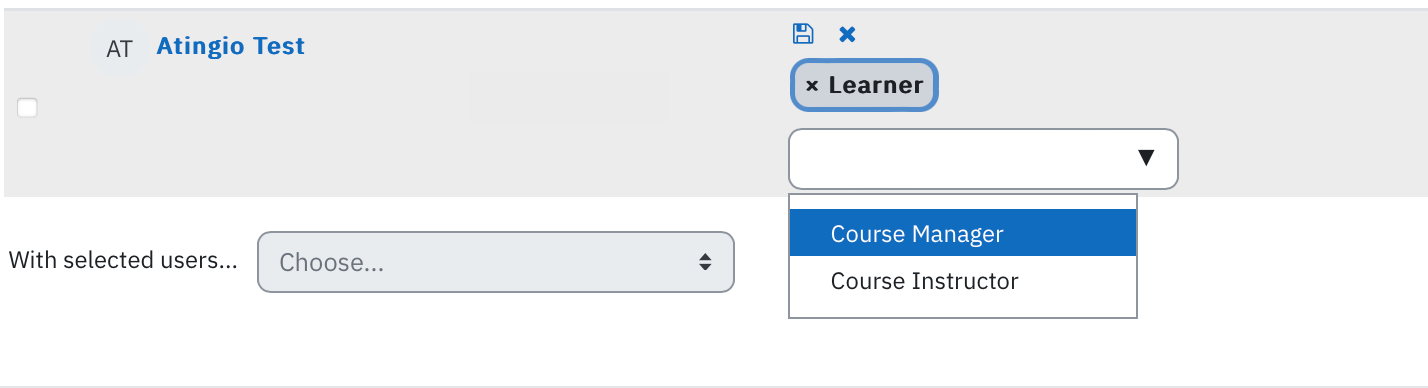Click the 'With selected users...' label
Viewport: 1428px width, 388px height.
pyautogui.click(x=123, y=261)
